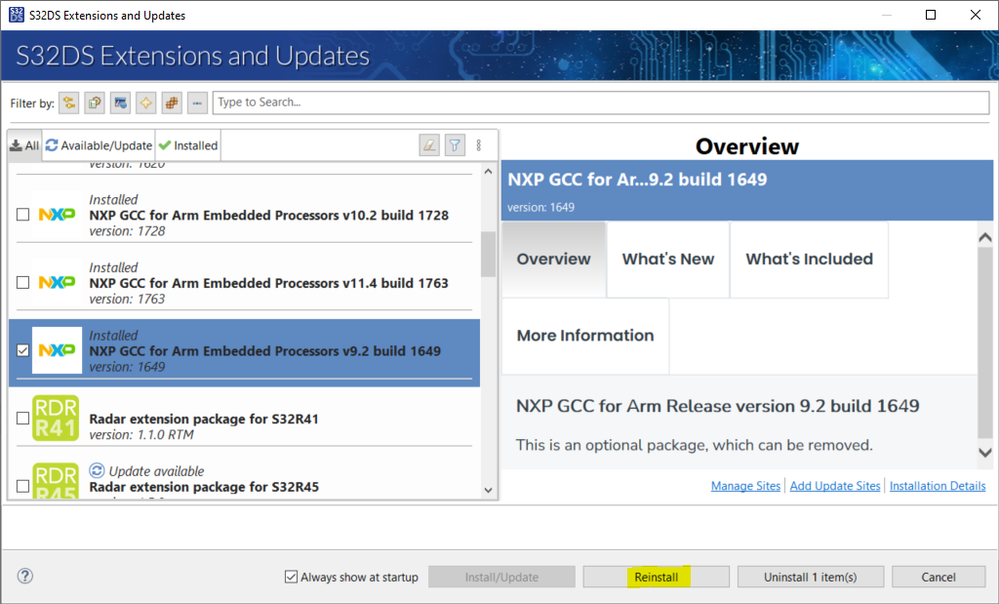Click the orange grid filter icon
Image resolution: width=999 pixels, height=604 pixels.
point(172,102)
